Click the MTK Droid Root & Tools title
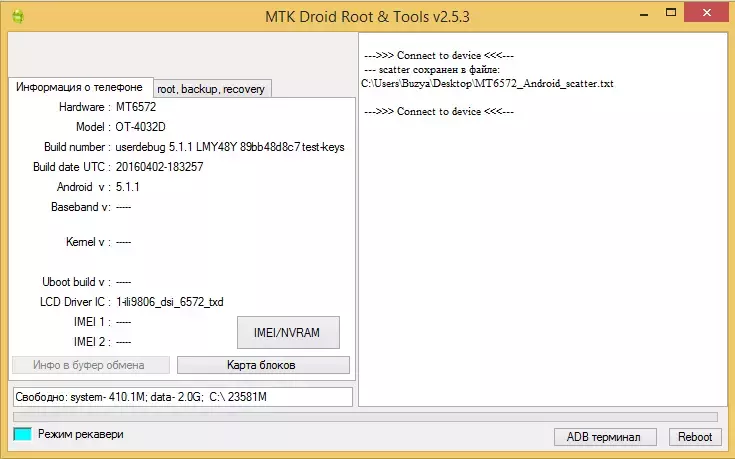The width and height of the screenshot is (735, 459). 367,17
